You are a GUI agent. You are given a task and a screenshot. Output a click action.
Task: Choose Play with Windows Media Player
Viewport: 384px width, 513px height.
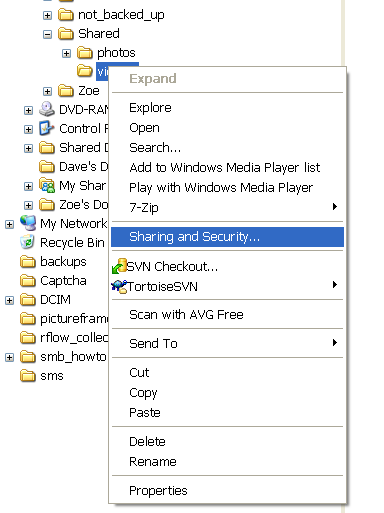tap(227, 187)
